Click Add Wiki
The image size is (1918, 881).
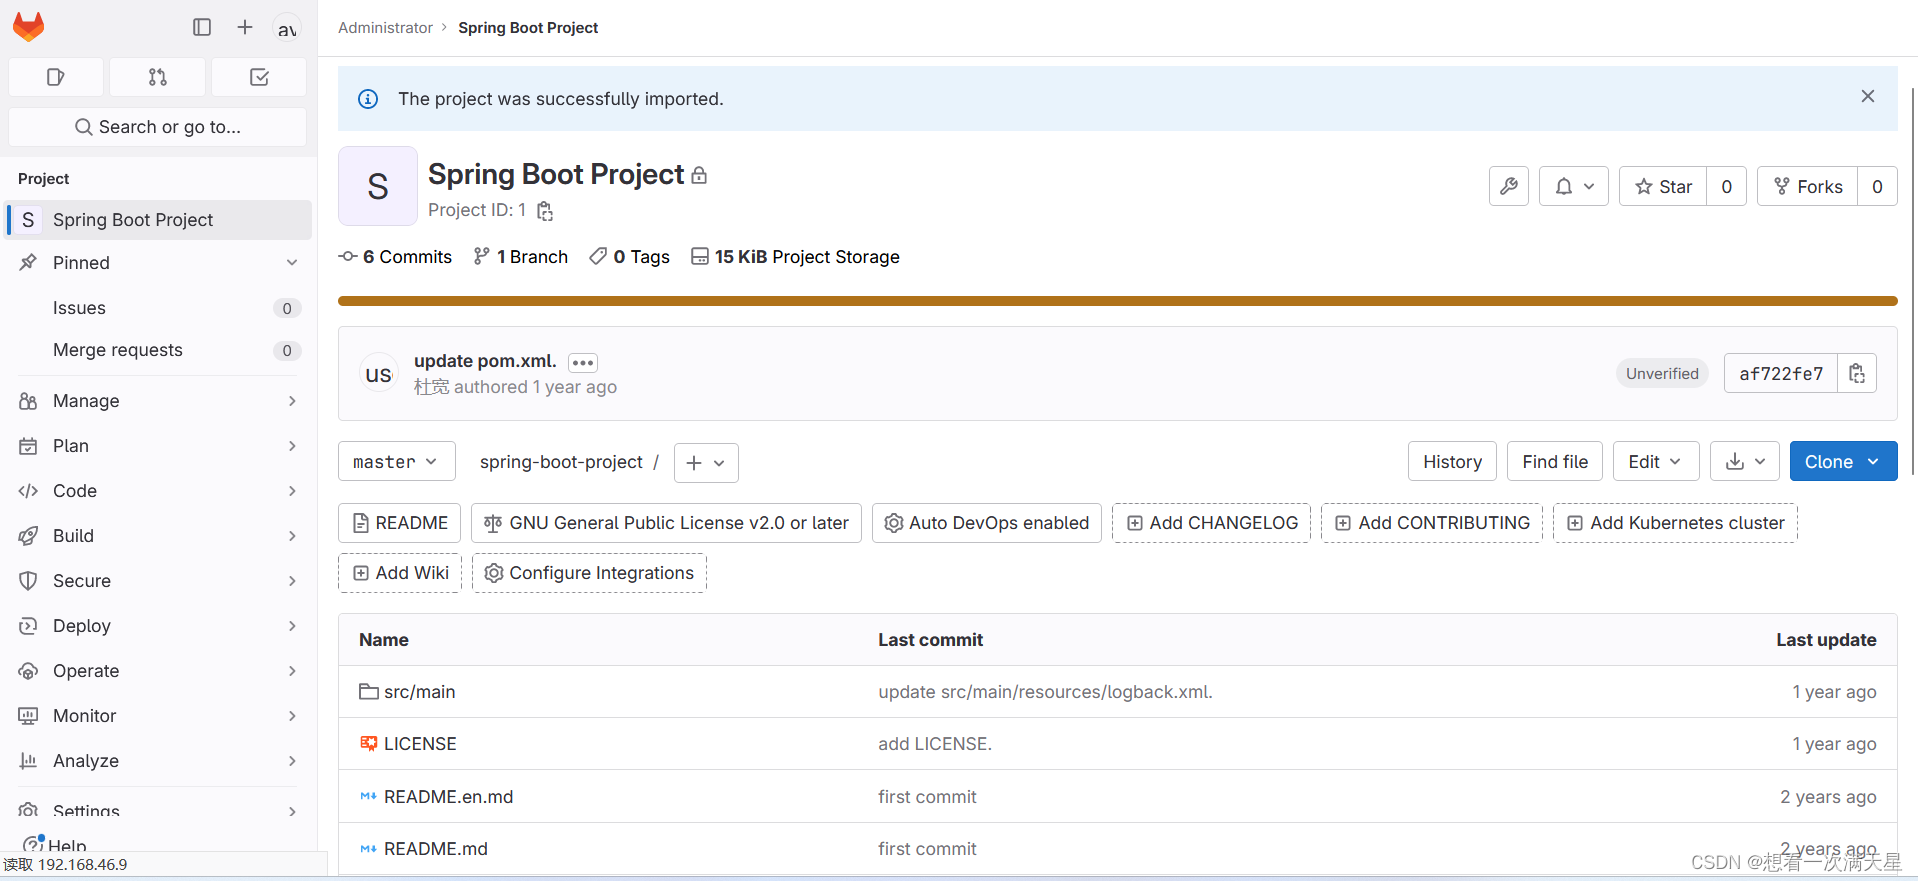coord(400,573)
